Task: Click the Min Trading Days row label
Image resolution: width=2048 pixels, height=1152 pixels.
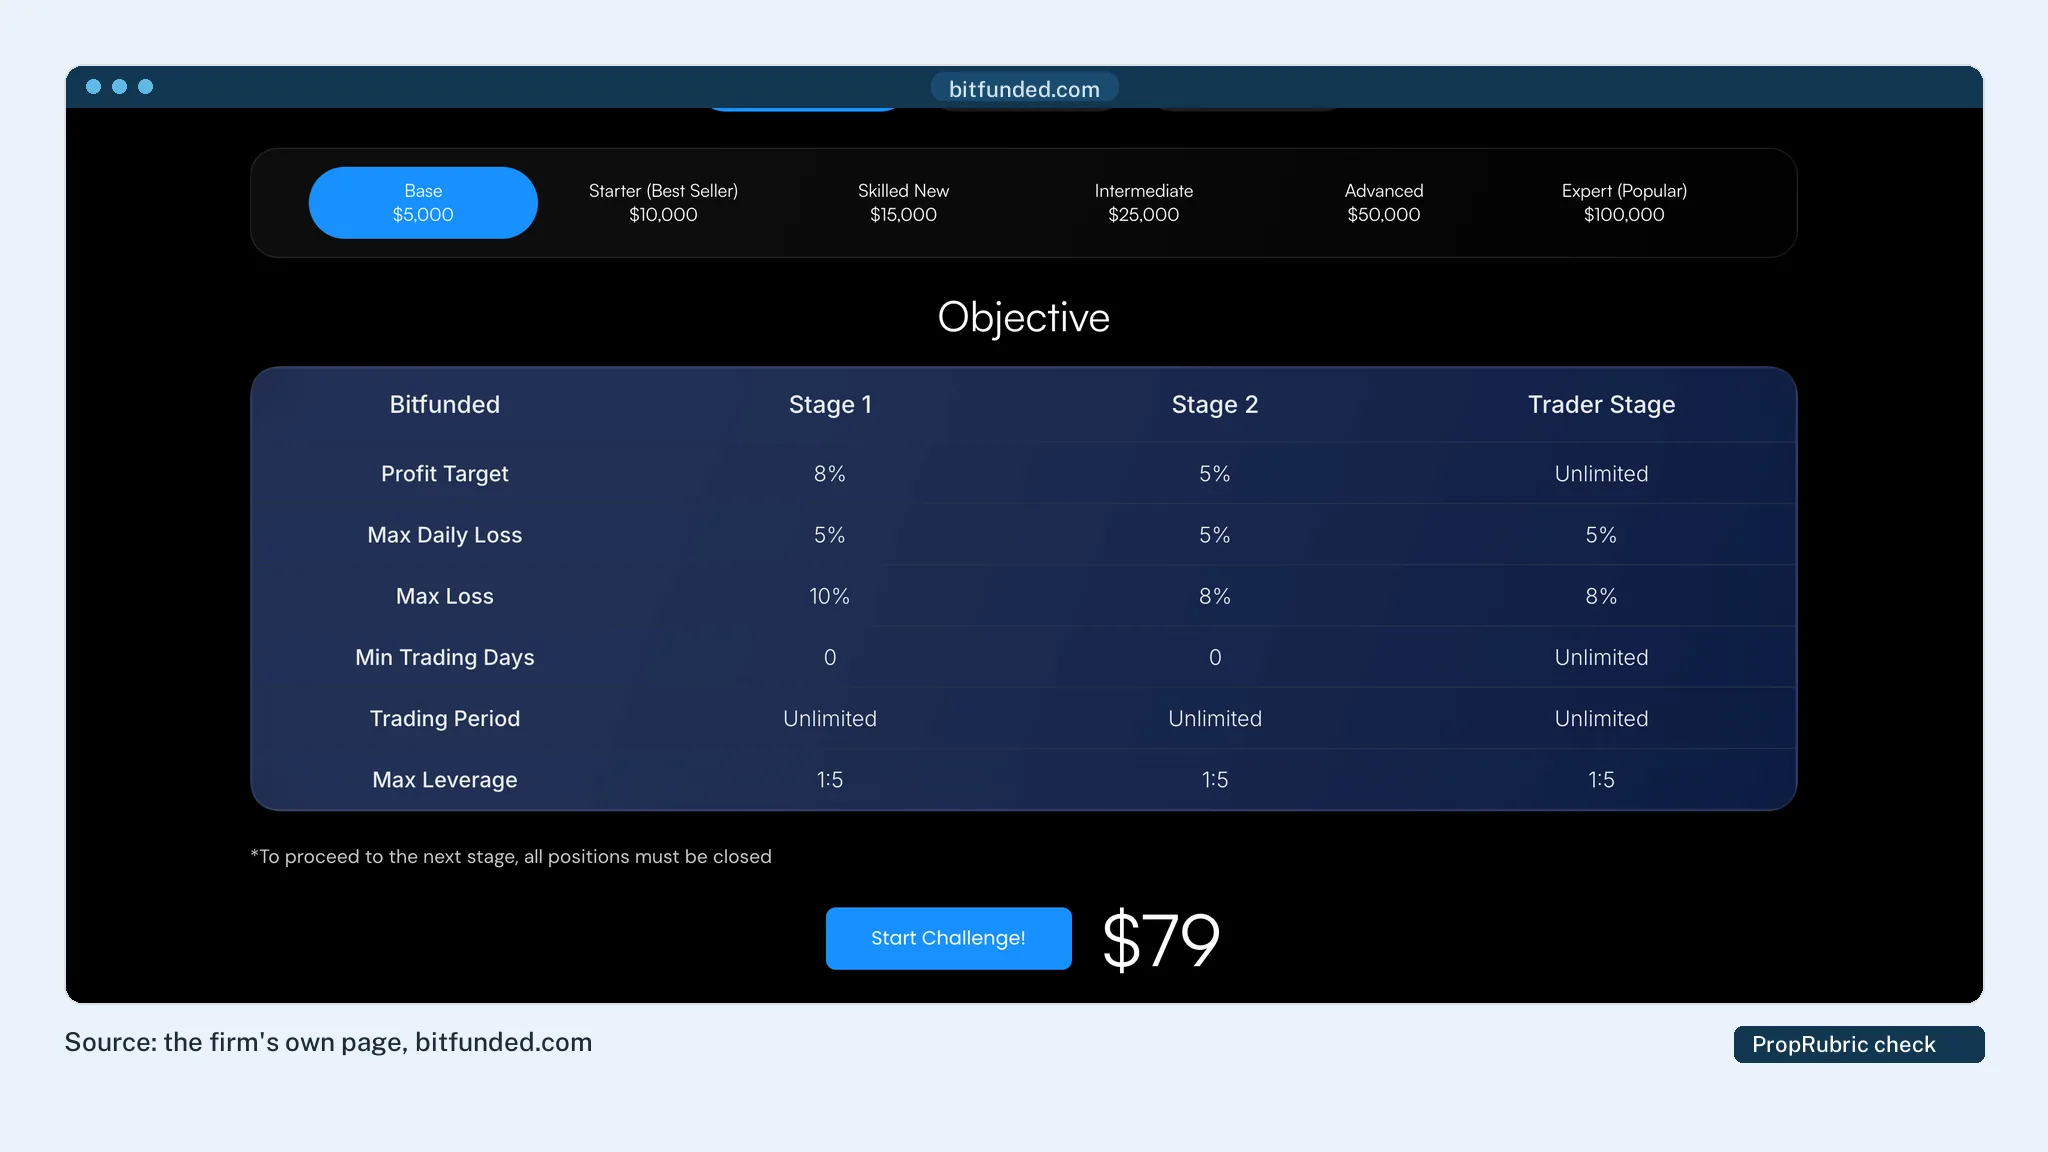Action: pos(445,657)
